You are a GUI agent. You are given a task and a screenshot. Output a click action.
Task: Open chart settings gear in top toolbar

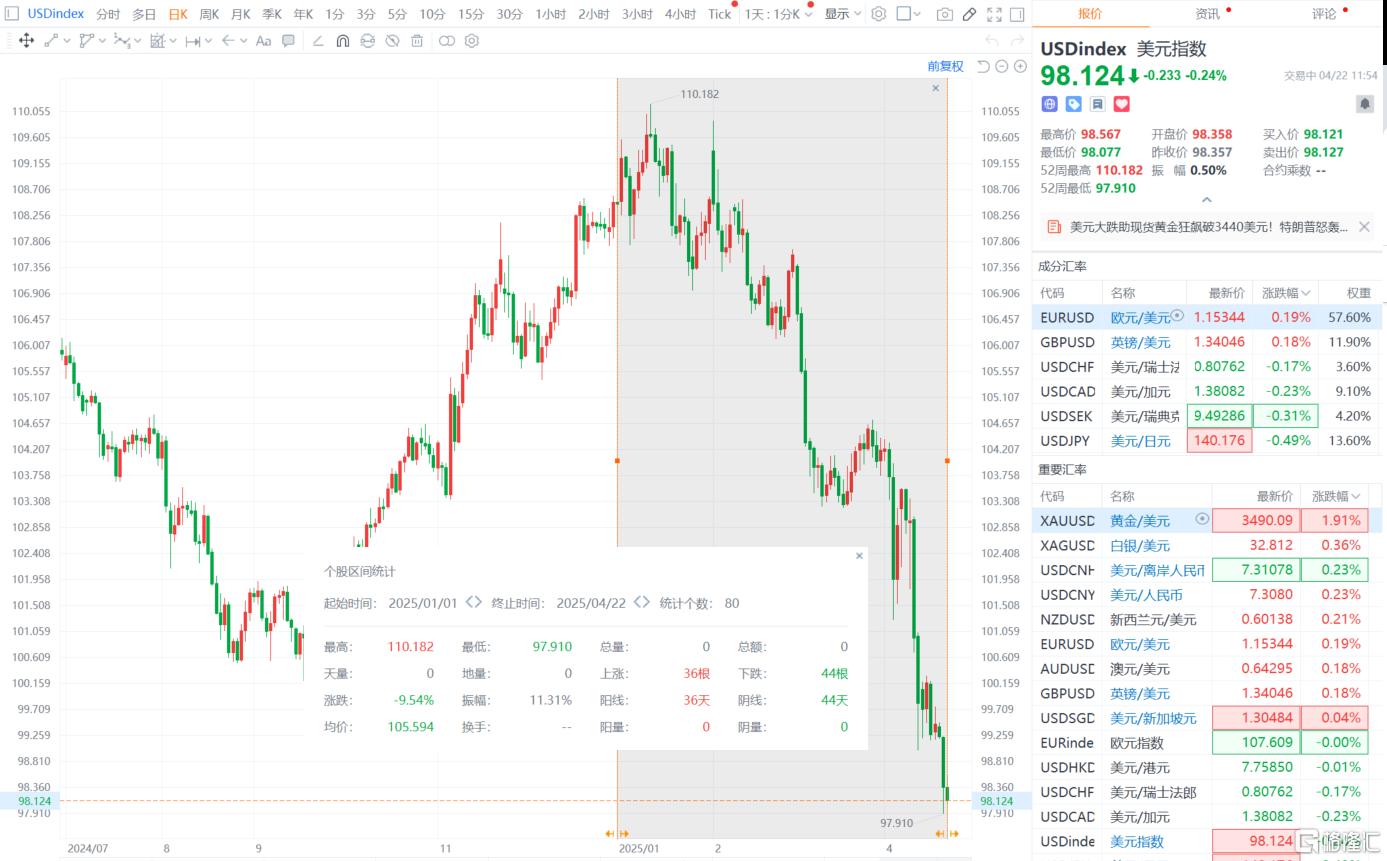[x=878, y=14]
